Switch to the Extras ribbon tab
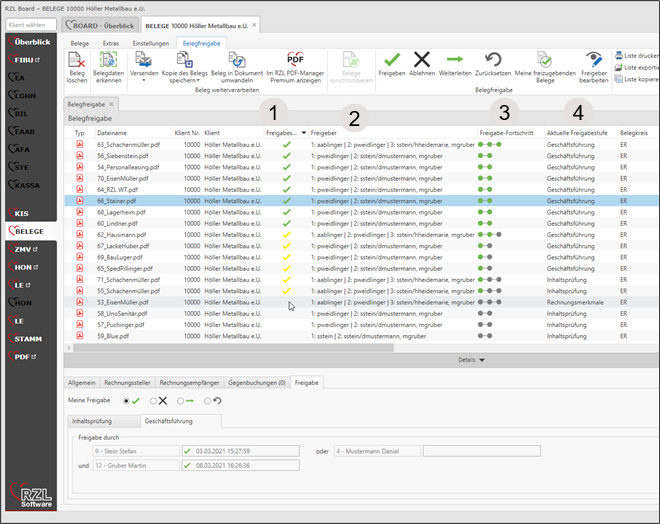660x524 pixels. [110, 44]
